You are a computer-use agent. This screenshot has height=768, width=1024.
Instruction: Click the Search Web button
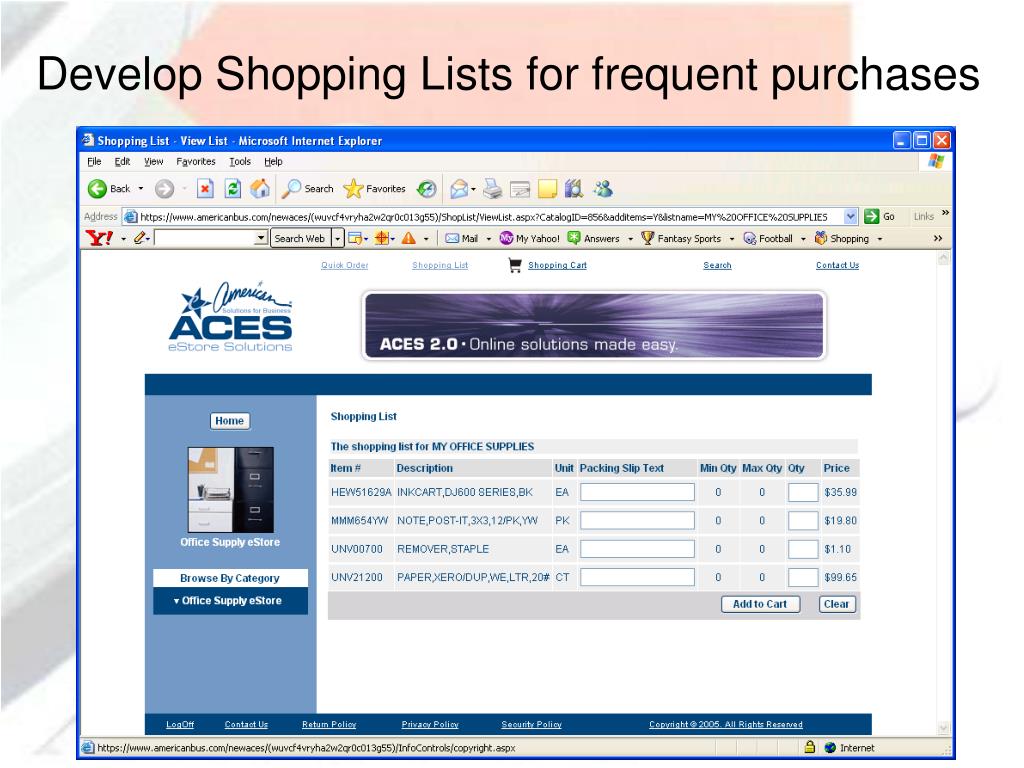point(300,238)
